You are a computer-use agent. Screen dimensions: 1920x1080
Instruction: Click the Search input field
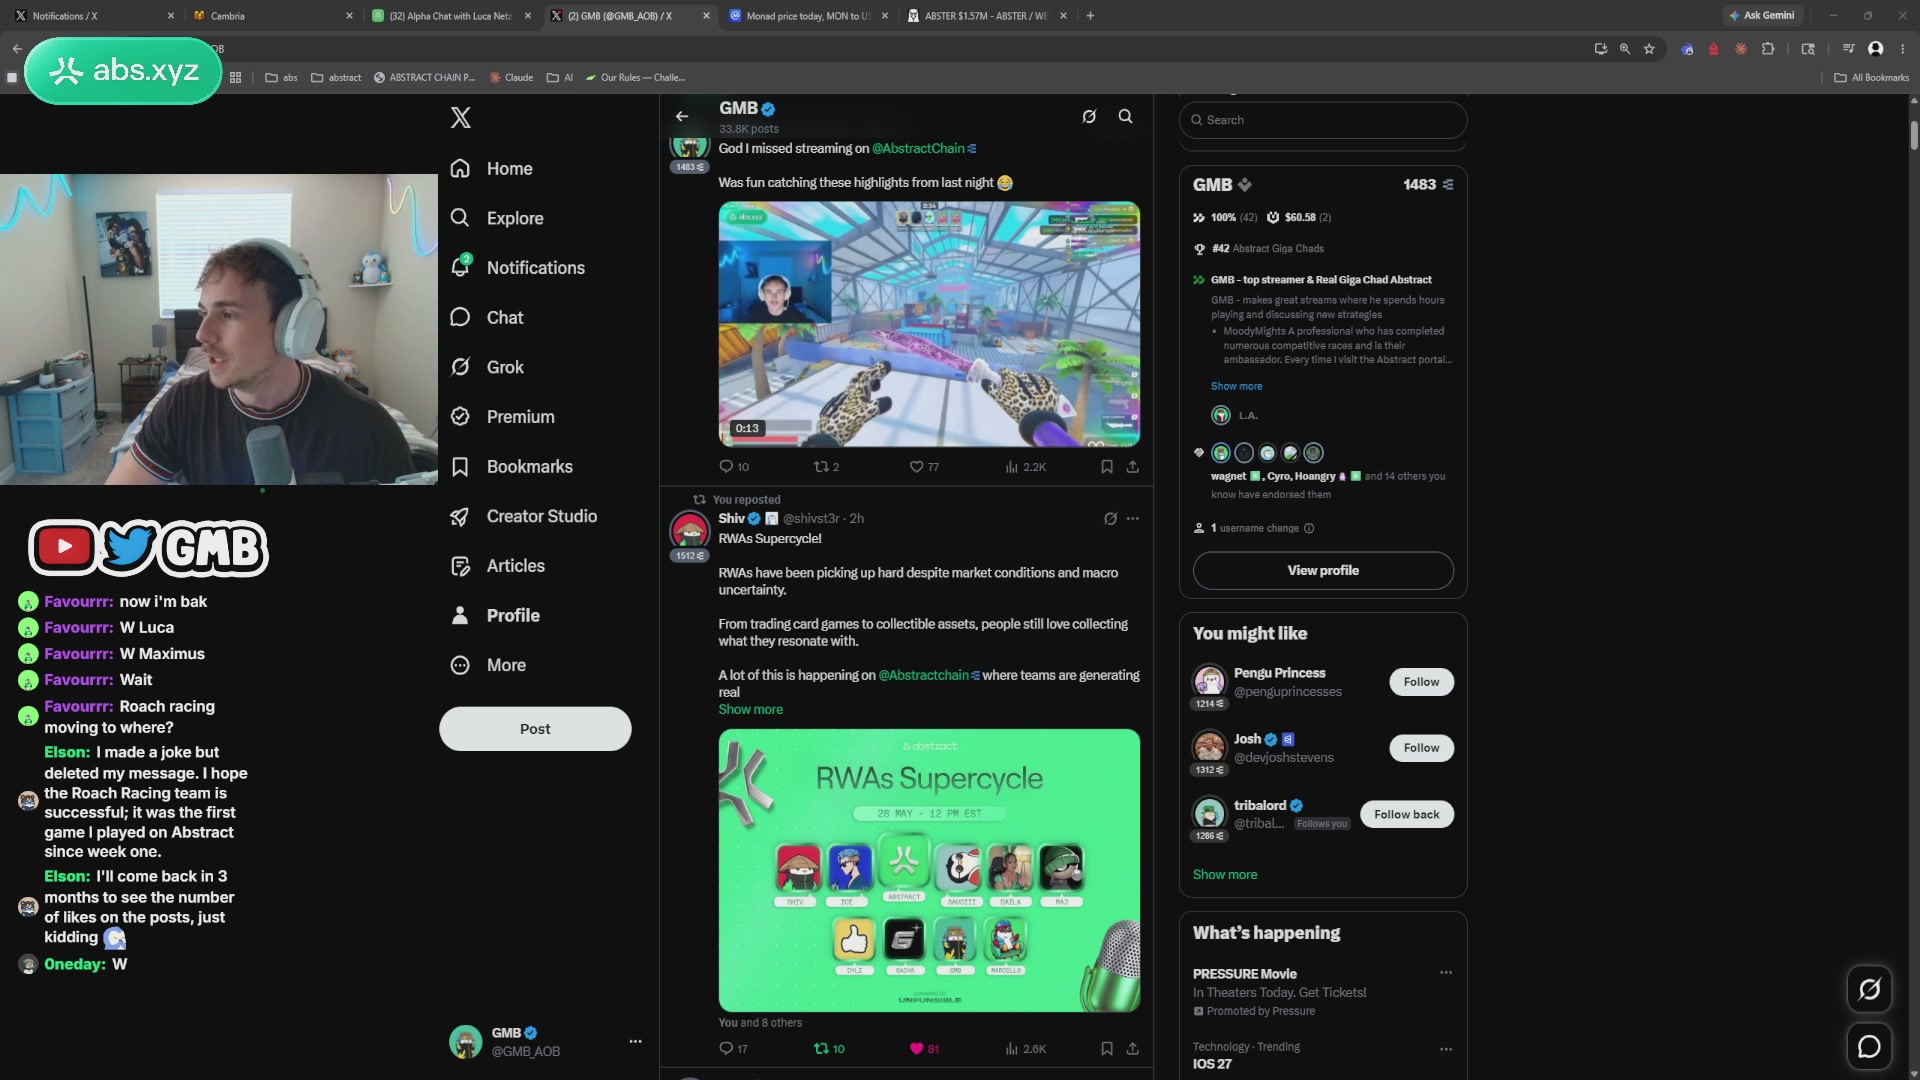(x=1323, y=120)
